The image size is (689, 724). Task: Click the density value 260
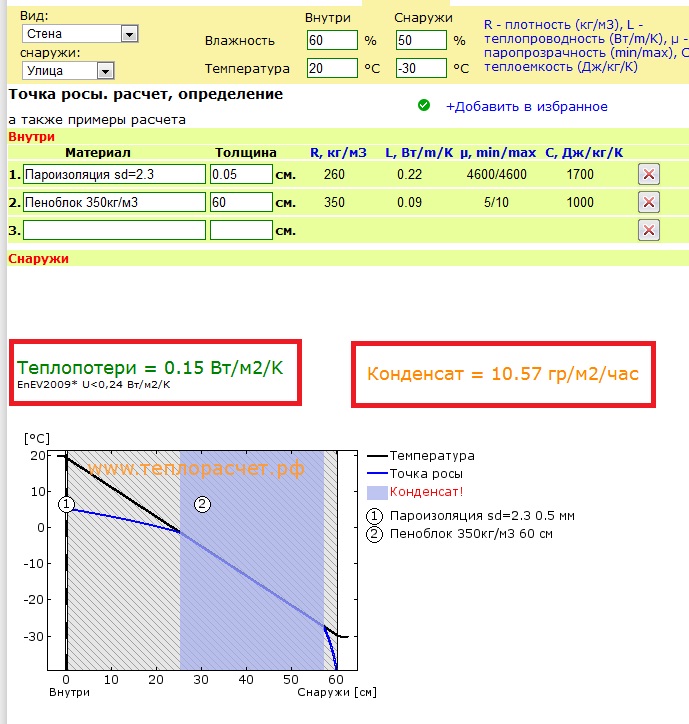point(334,175)
